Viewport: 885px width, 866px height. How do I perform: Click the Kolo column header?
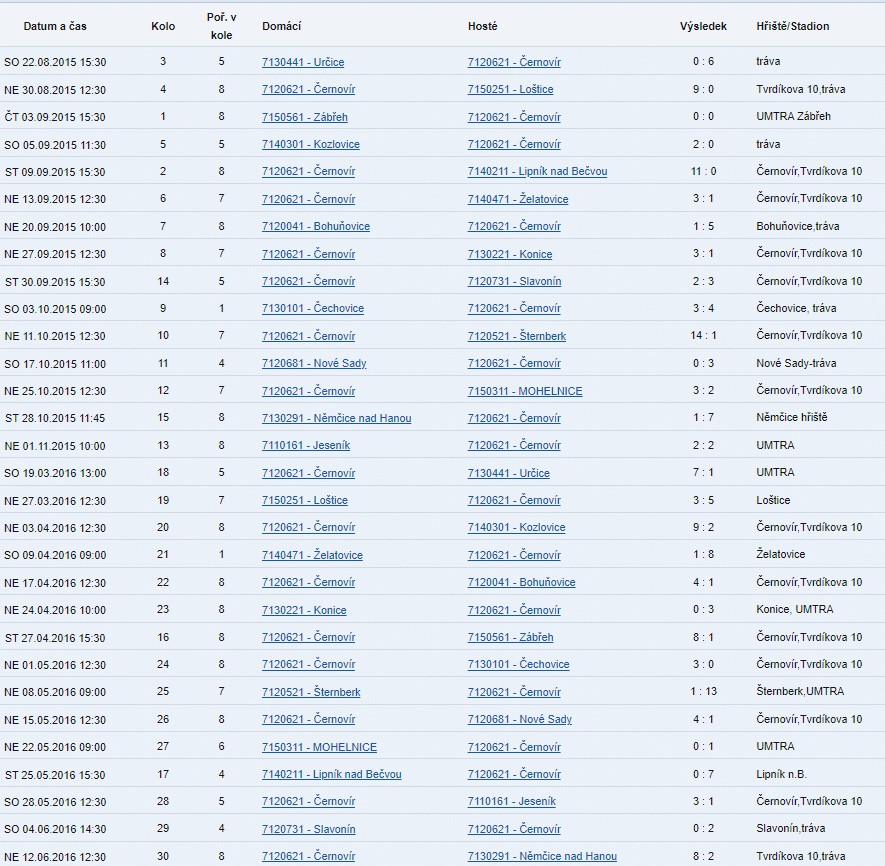[x=163, y=26]
